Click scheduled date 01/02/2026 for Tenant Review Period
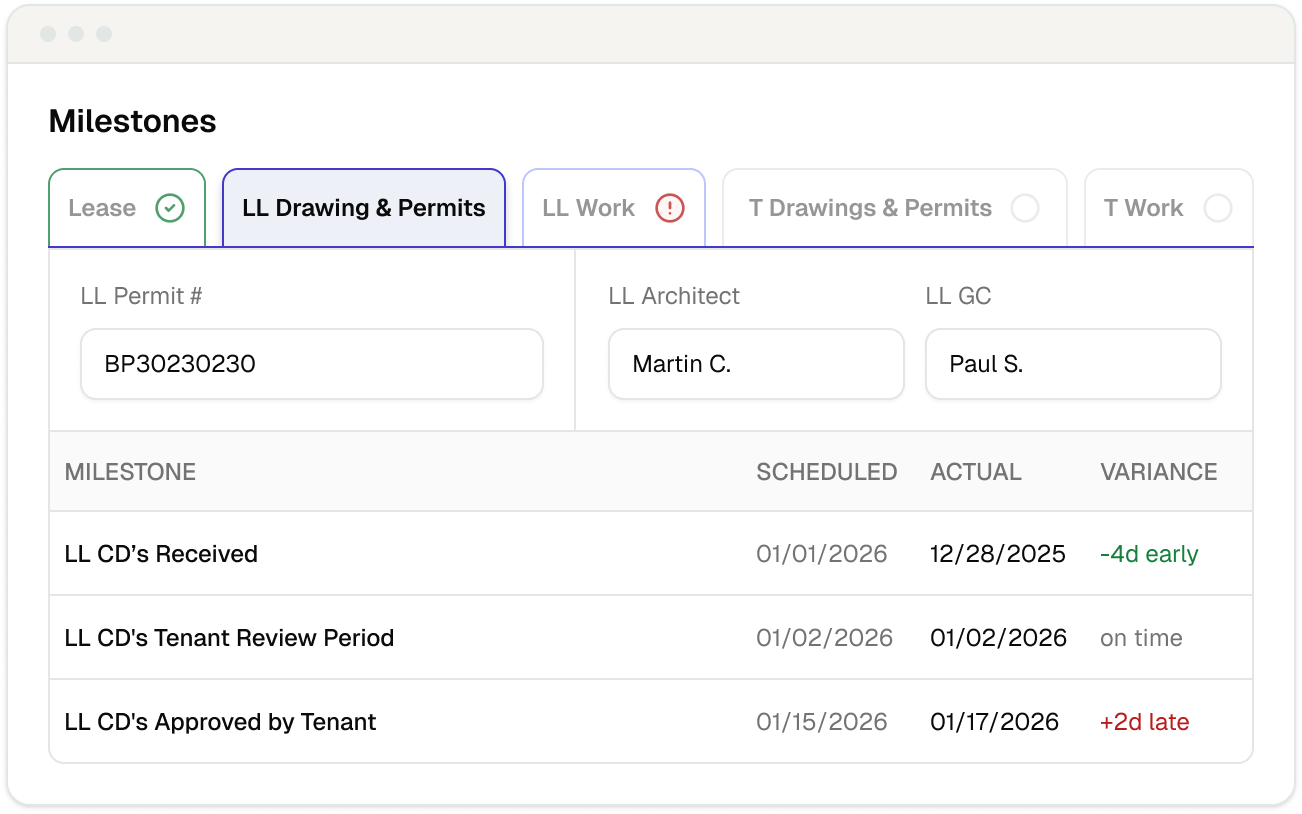Screen dimensions: 1302x814 point(825,638)
